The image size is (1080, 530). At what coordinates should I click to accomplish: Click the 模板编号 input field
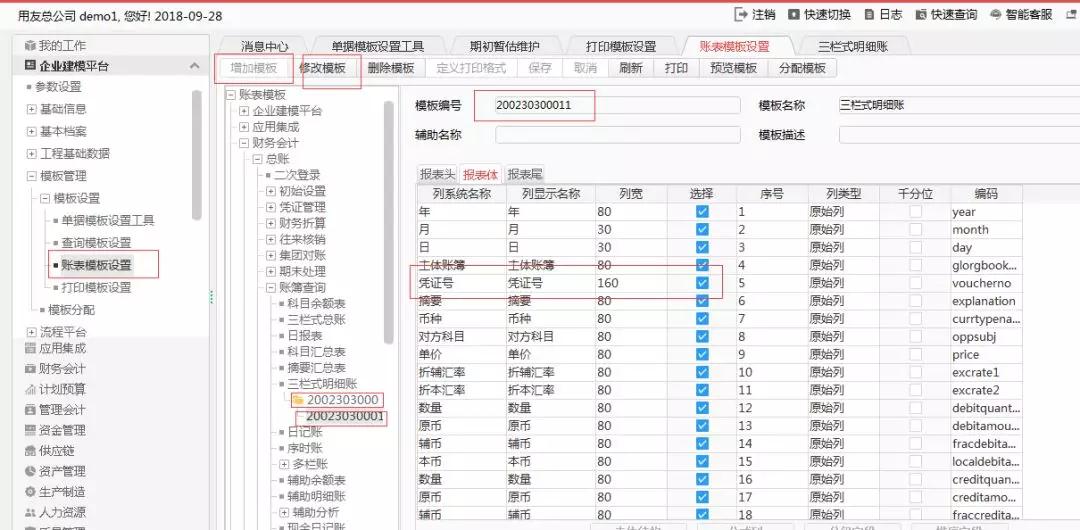pos(605,105)
